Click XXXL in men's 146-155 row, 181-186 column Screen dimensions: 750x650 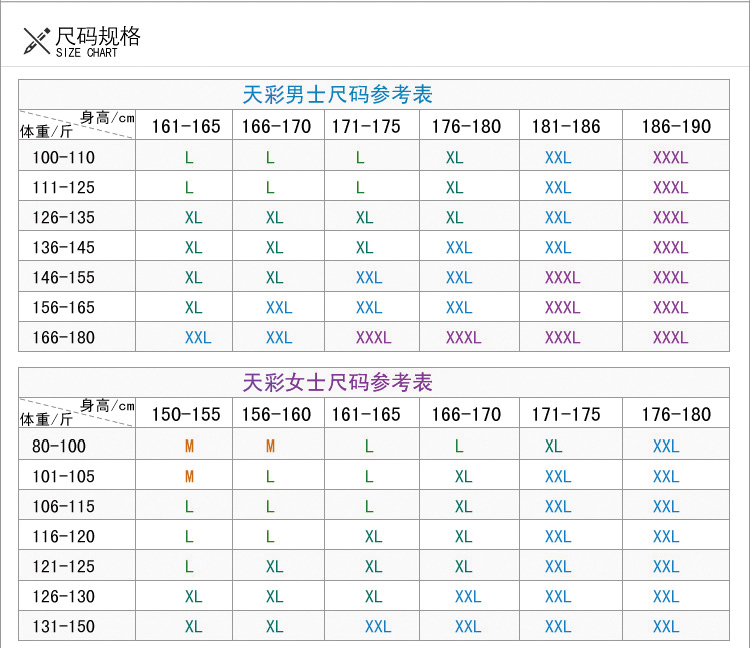tap(562, 277)
